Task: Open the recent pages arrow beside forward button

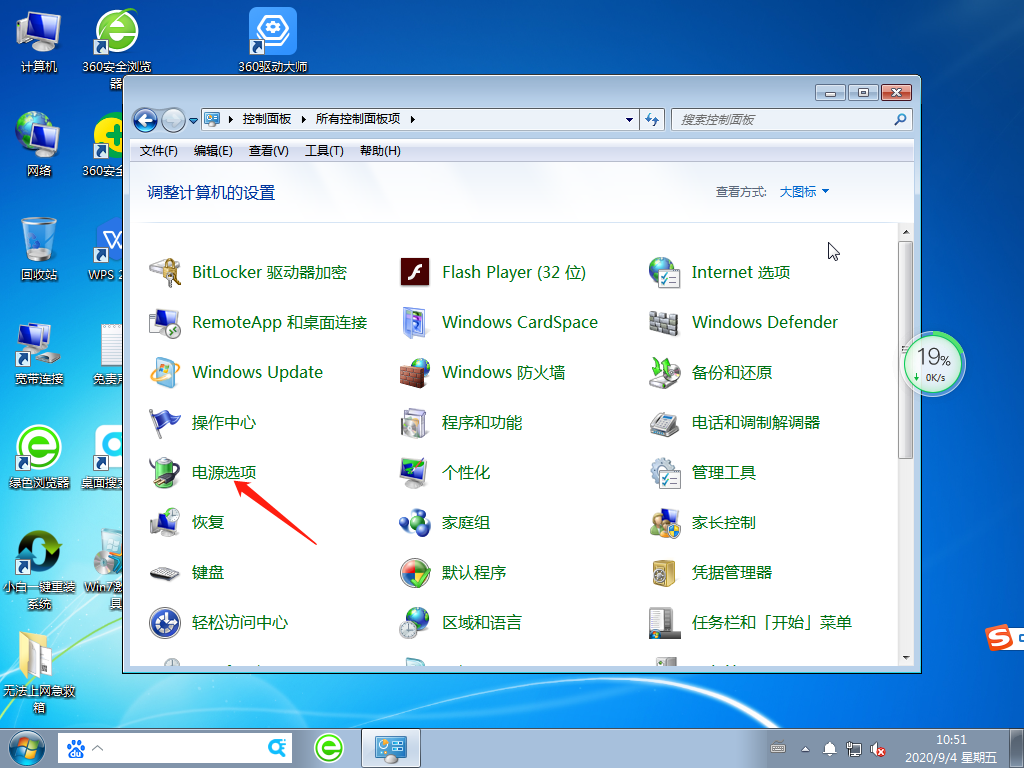Action: click(x=193, y=121)
